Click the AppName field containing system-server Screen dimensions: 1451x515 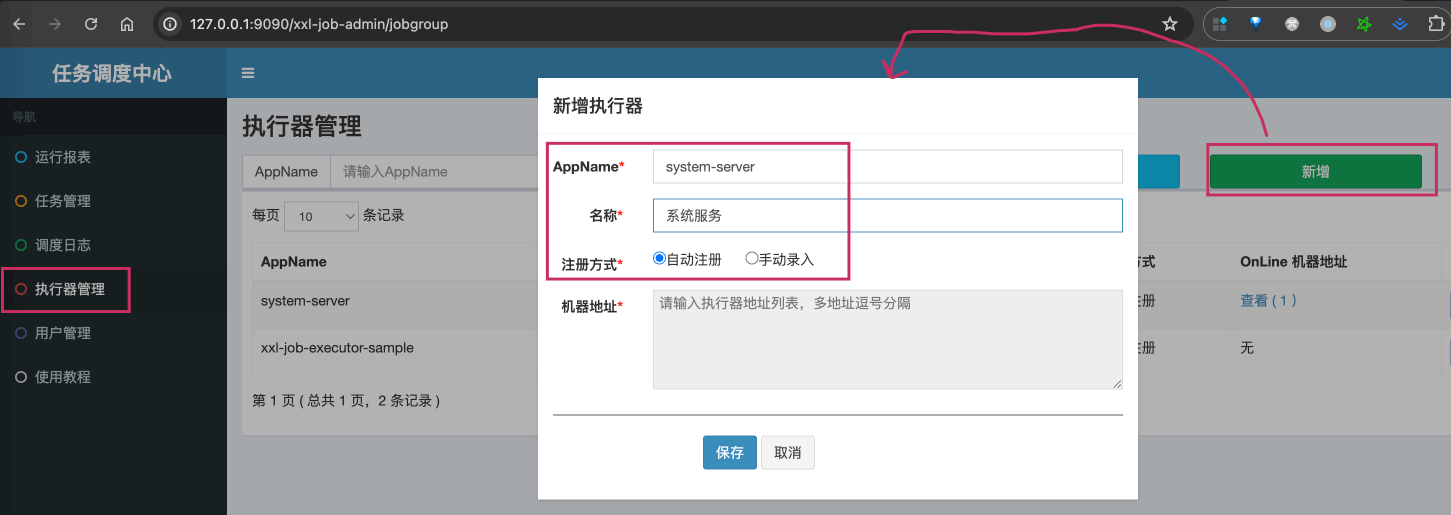(x=887, y=167)
